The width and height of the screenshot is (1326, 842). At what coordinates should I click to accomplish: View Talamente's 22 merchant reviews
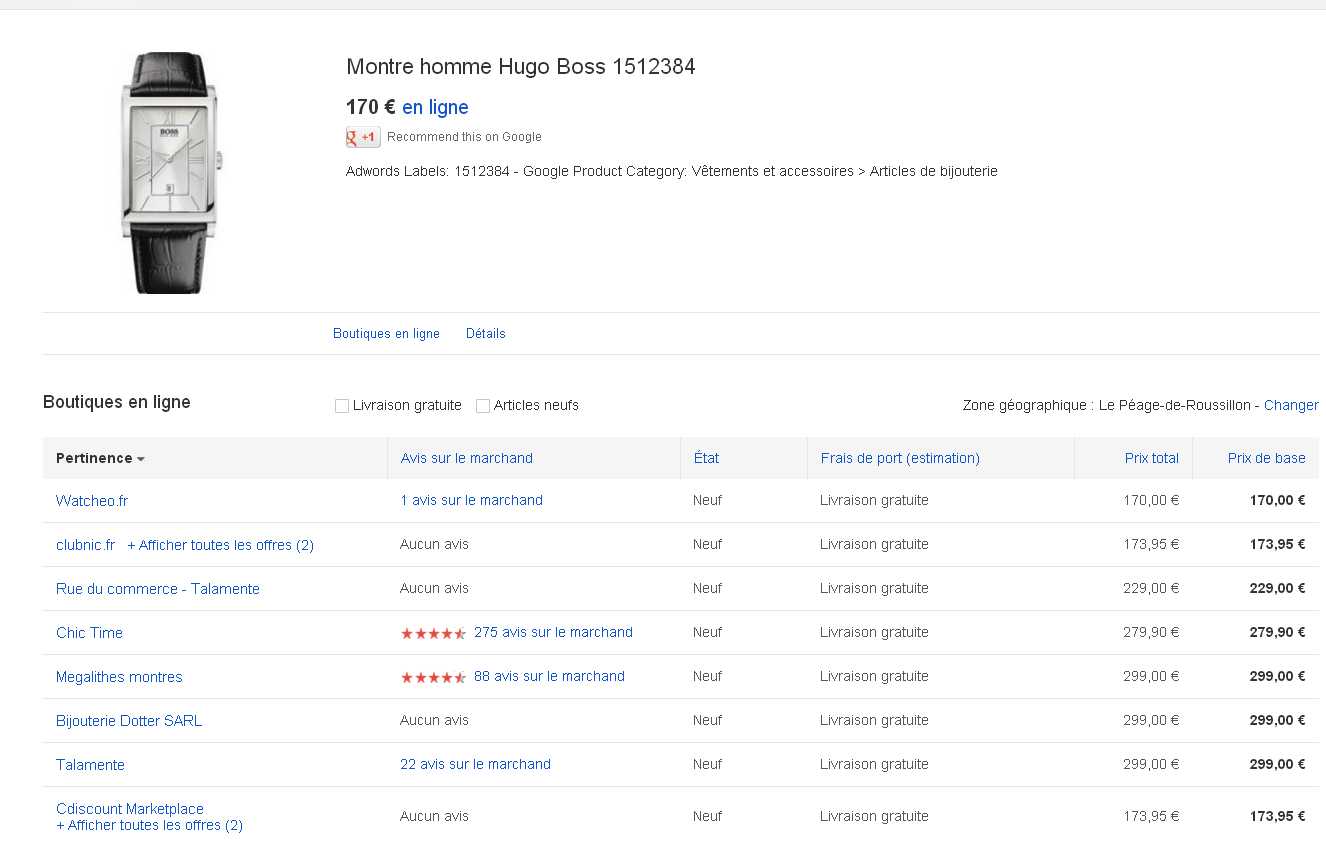coord(475,764)
